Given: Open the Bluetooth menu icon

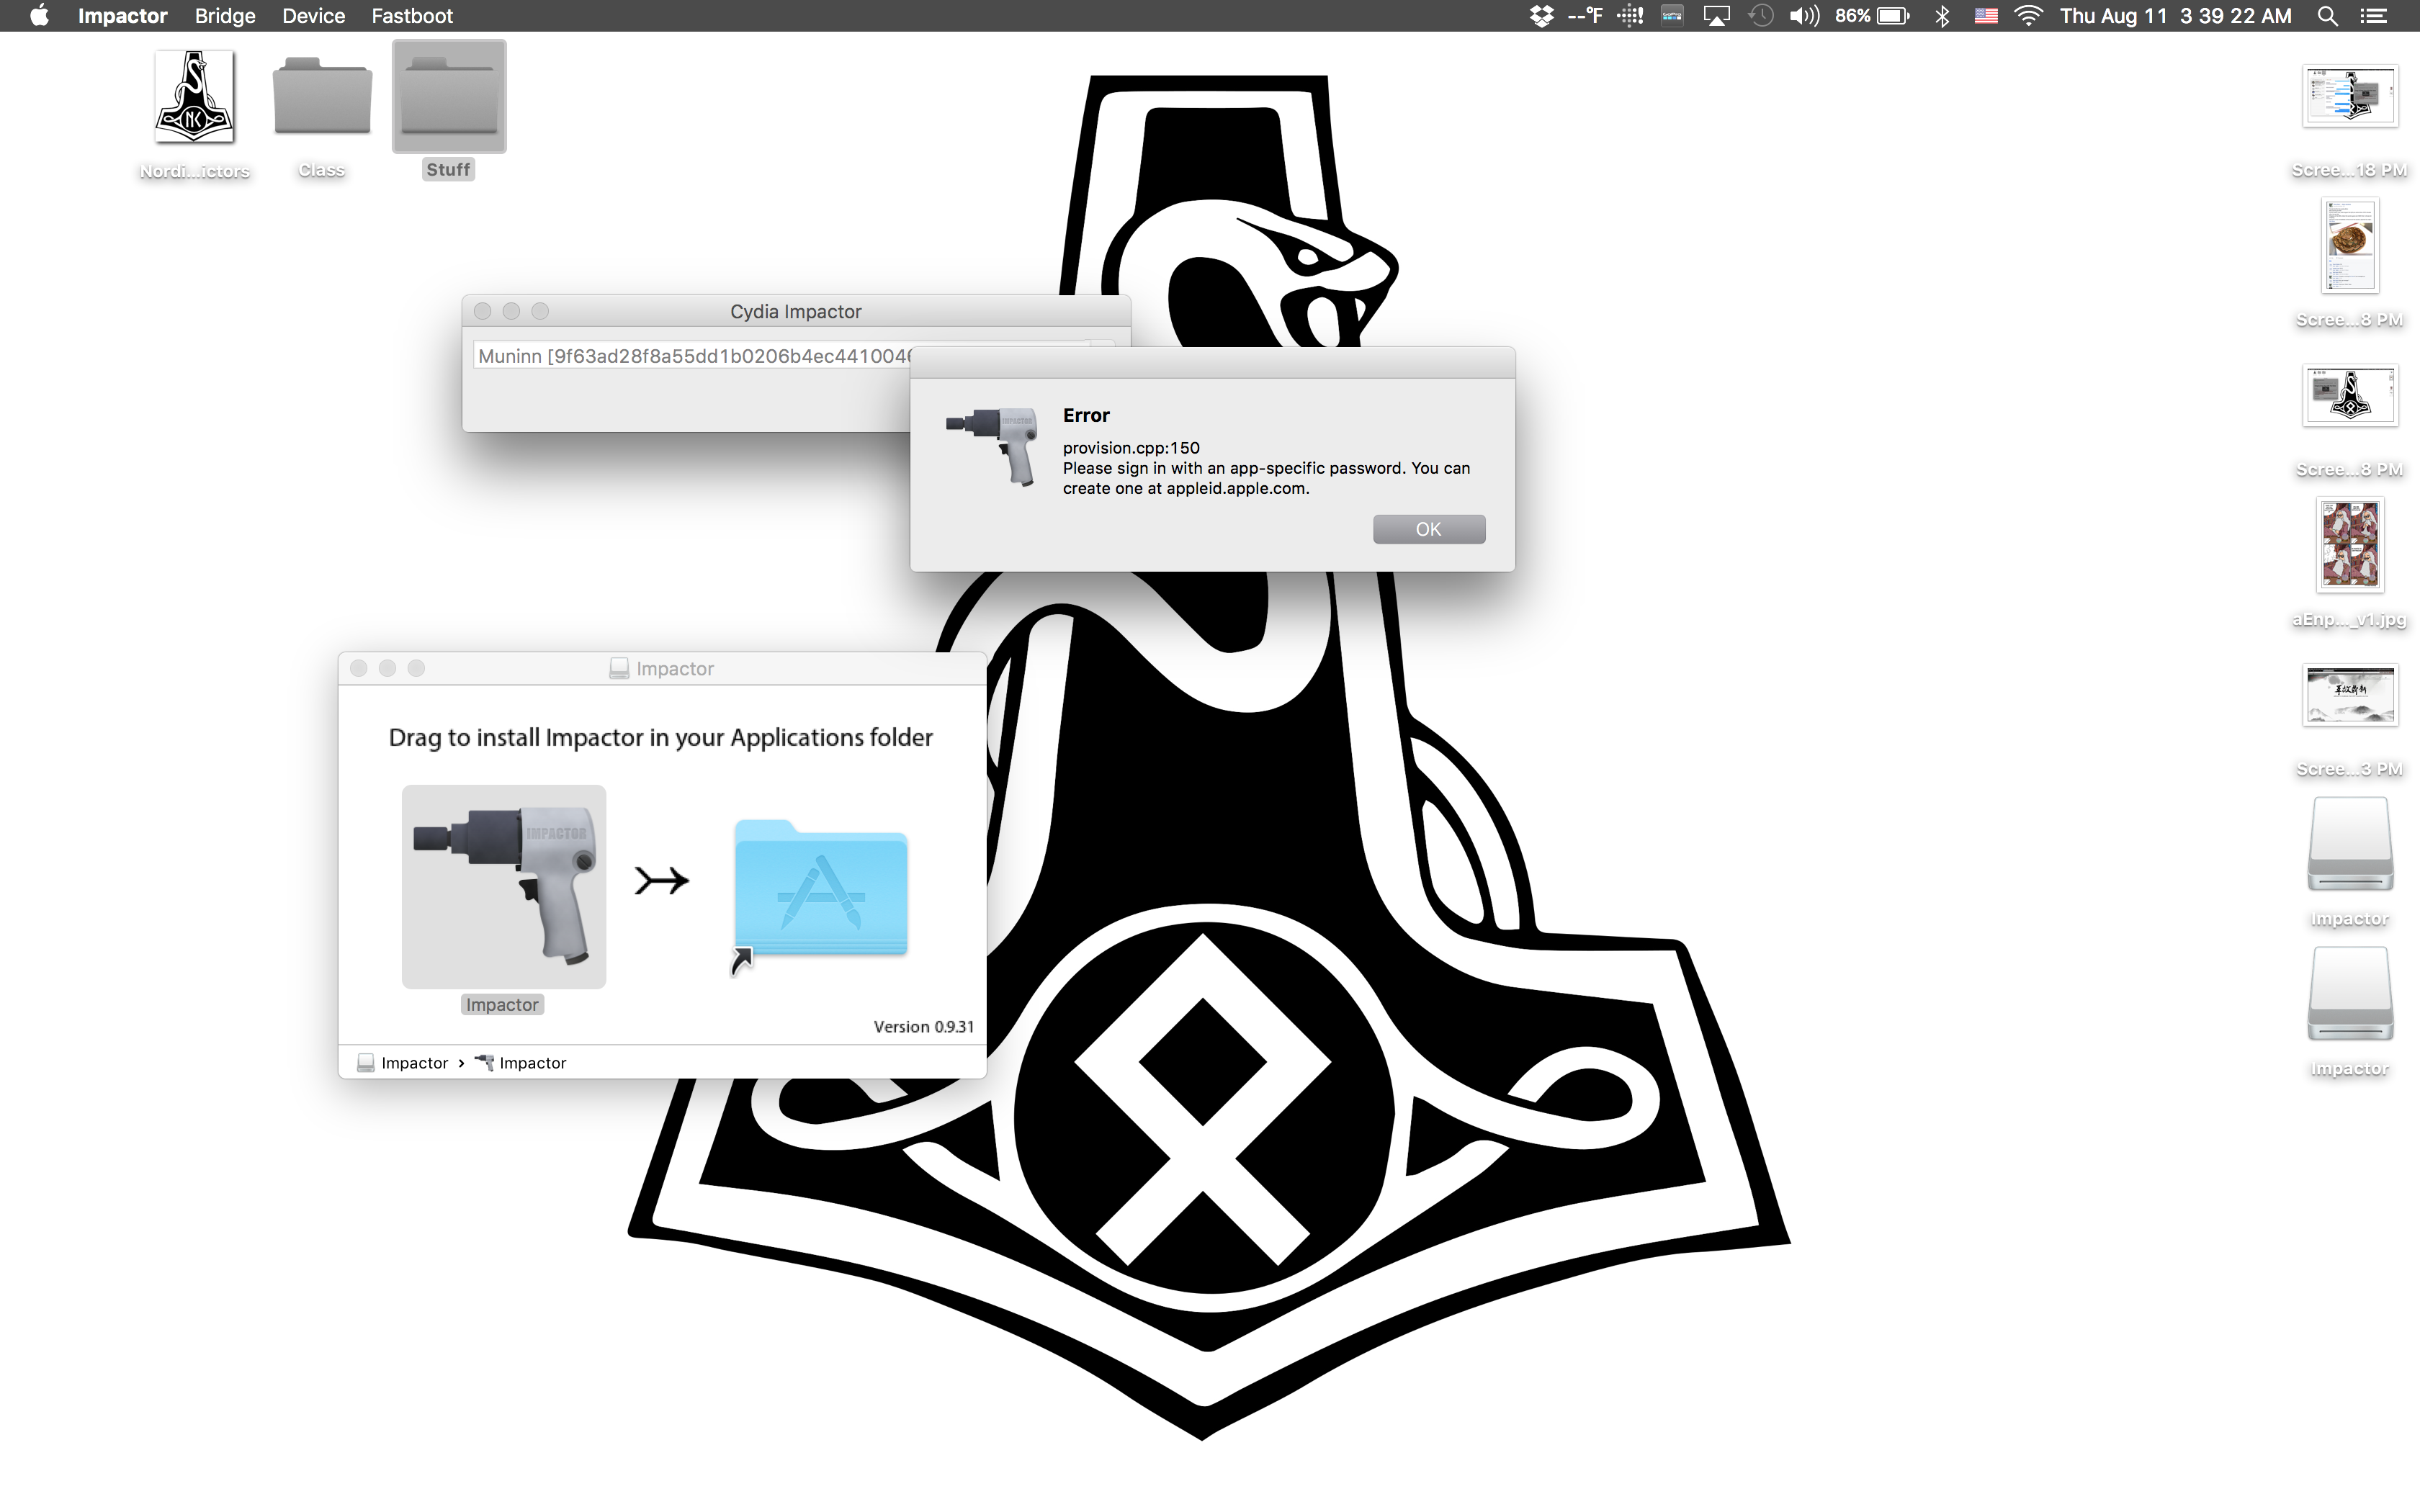Looking at the screenshot, I should tap(1942, 16).
